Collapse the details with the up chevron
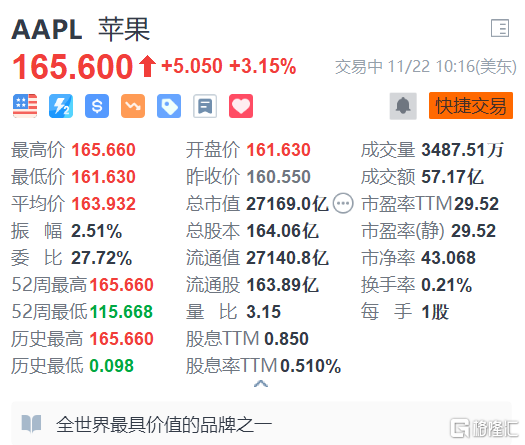This screenshot has height=445, width=525. point(261,384)
